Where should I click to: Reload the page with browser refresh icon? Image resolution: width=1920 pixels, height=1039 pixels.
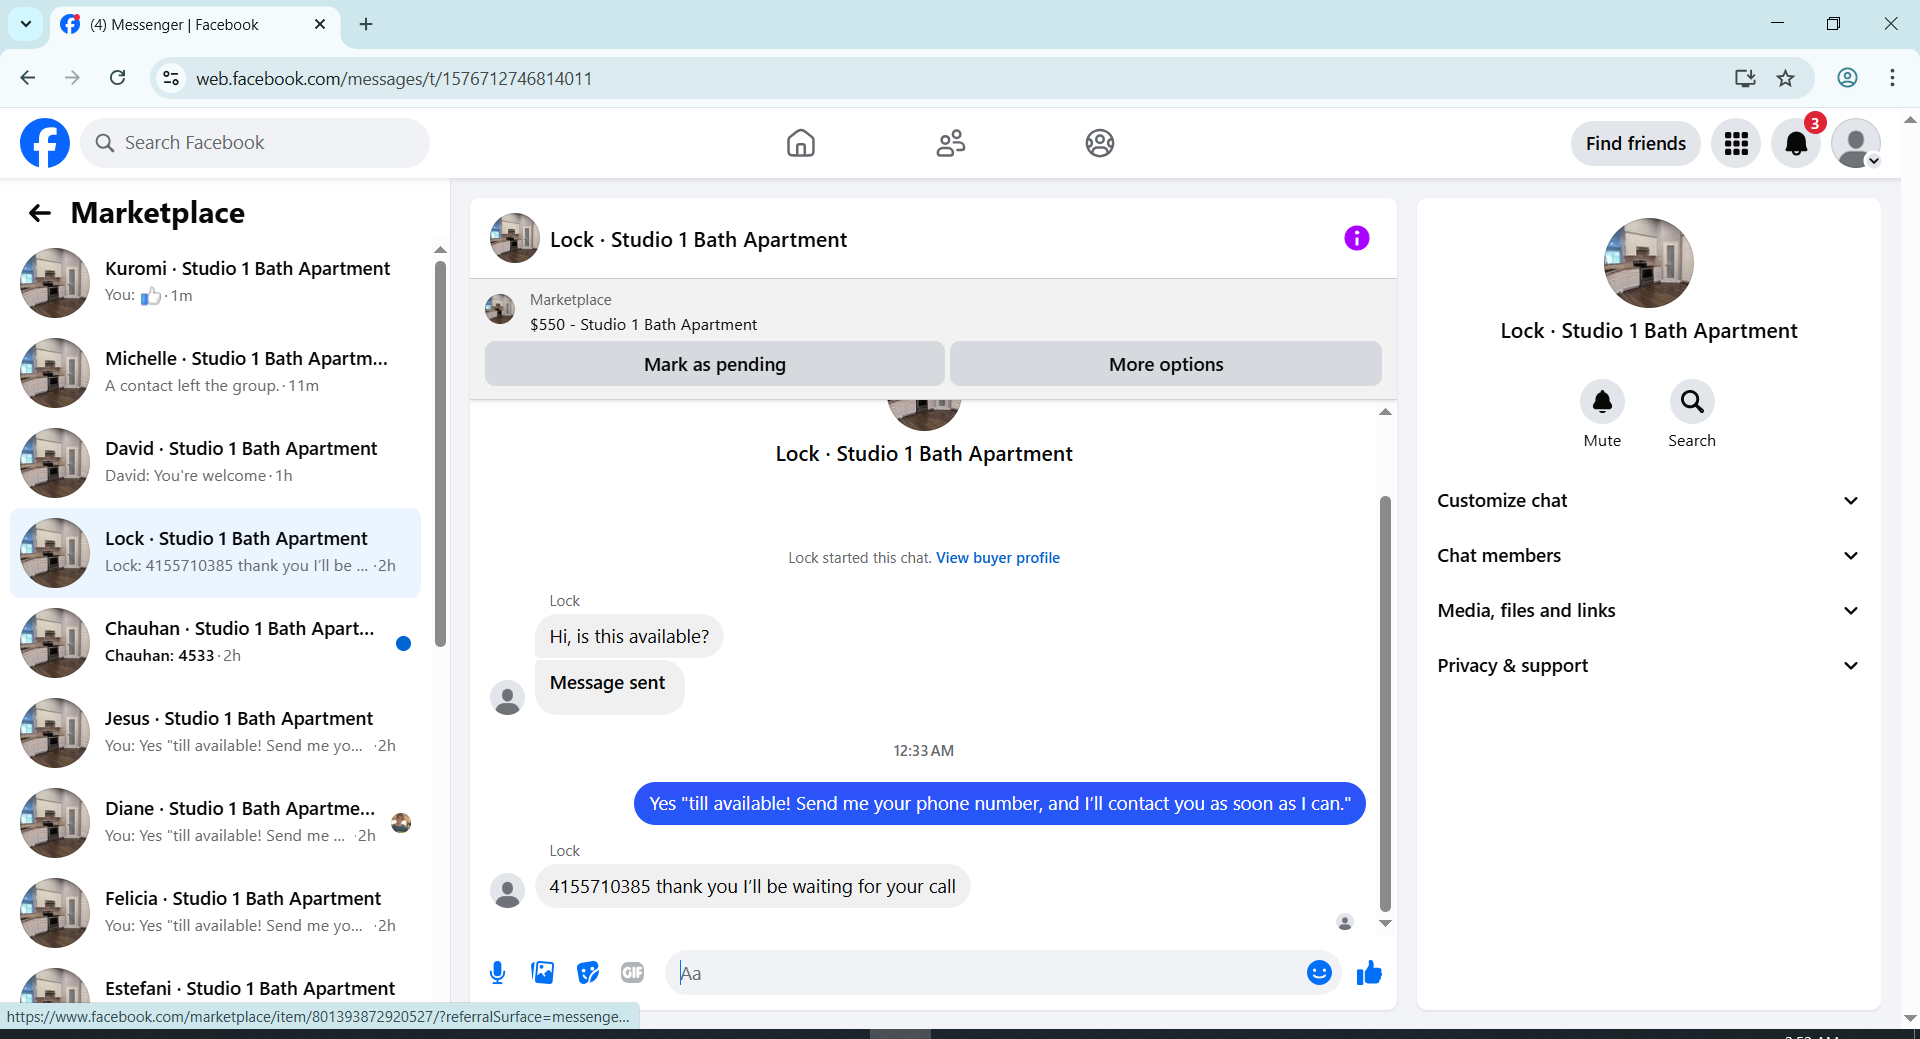coord(118,78)
